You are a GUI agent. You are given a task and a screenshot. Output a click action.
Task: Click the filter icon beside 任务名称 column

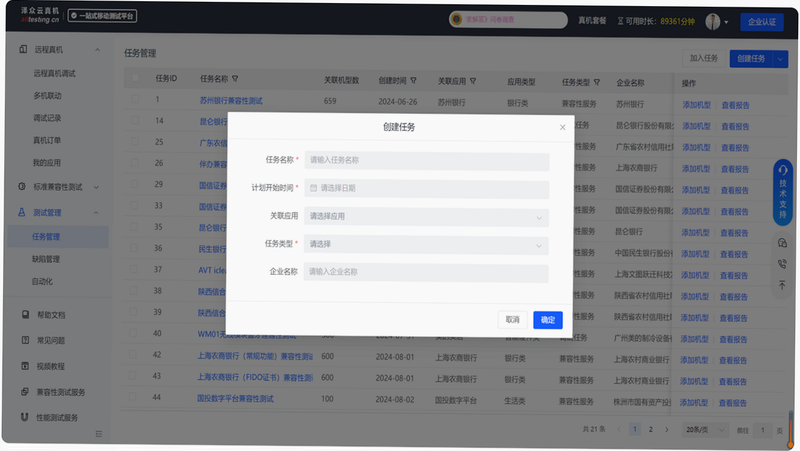click(235, 79)
